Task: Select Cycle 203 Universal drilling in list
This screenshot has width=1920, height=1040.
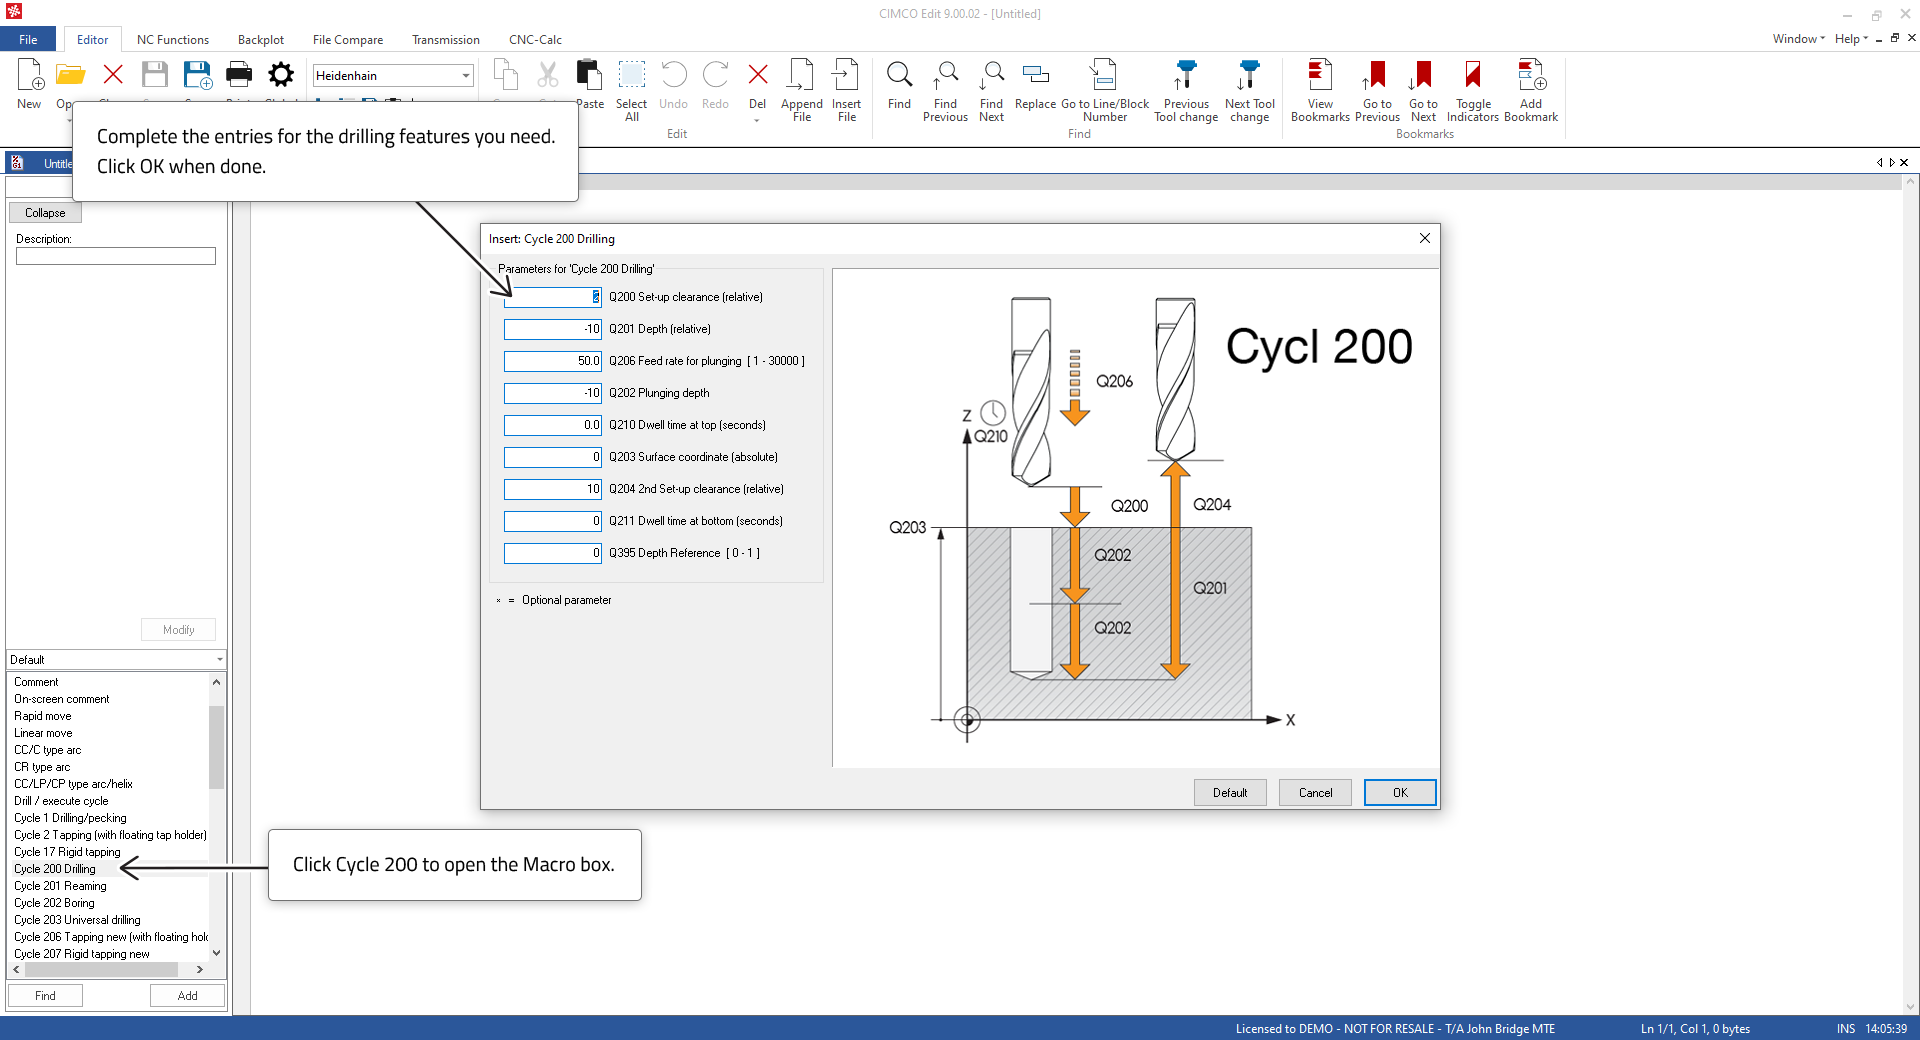Action: pos(77,920)
